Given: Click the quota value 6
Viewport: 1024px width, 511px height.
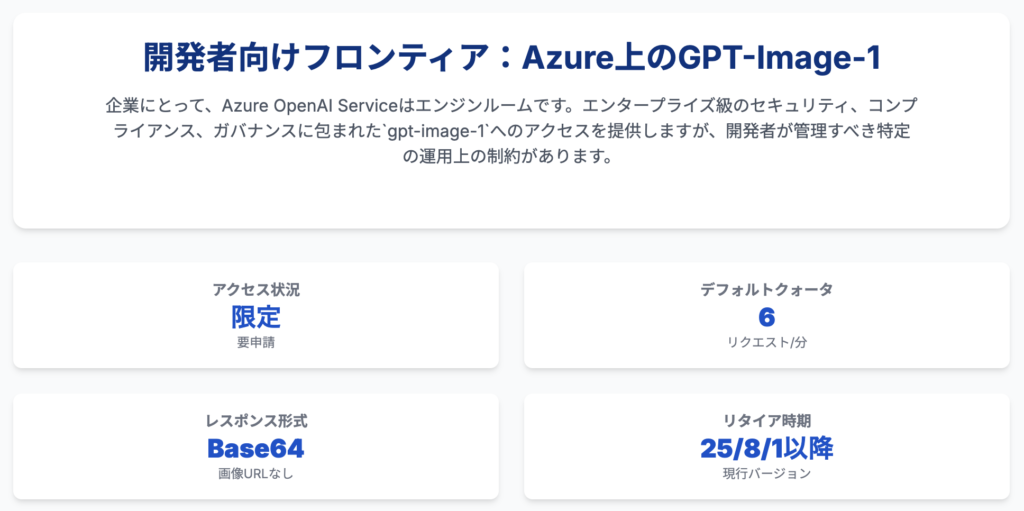Looking at the screenshot, I should tap(767, 317).
